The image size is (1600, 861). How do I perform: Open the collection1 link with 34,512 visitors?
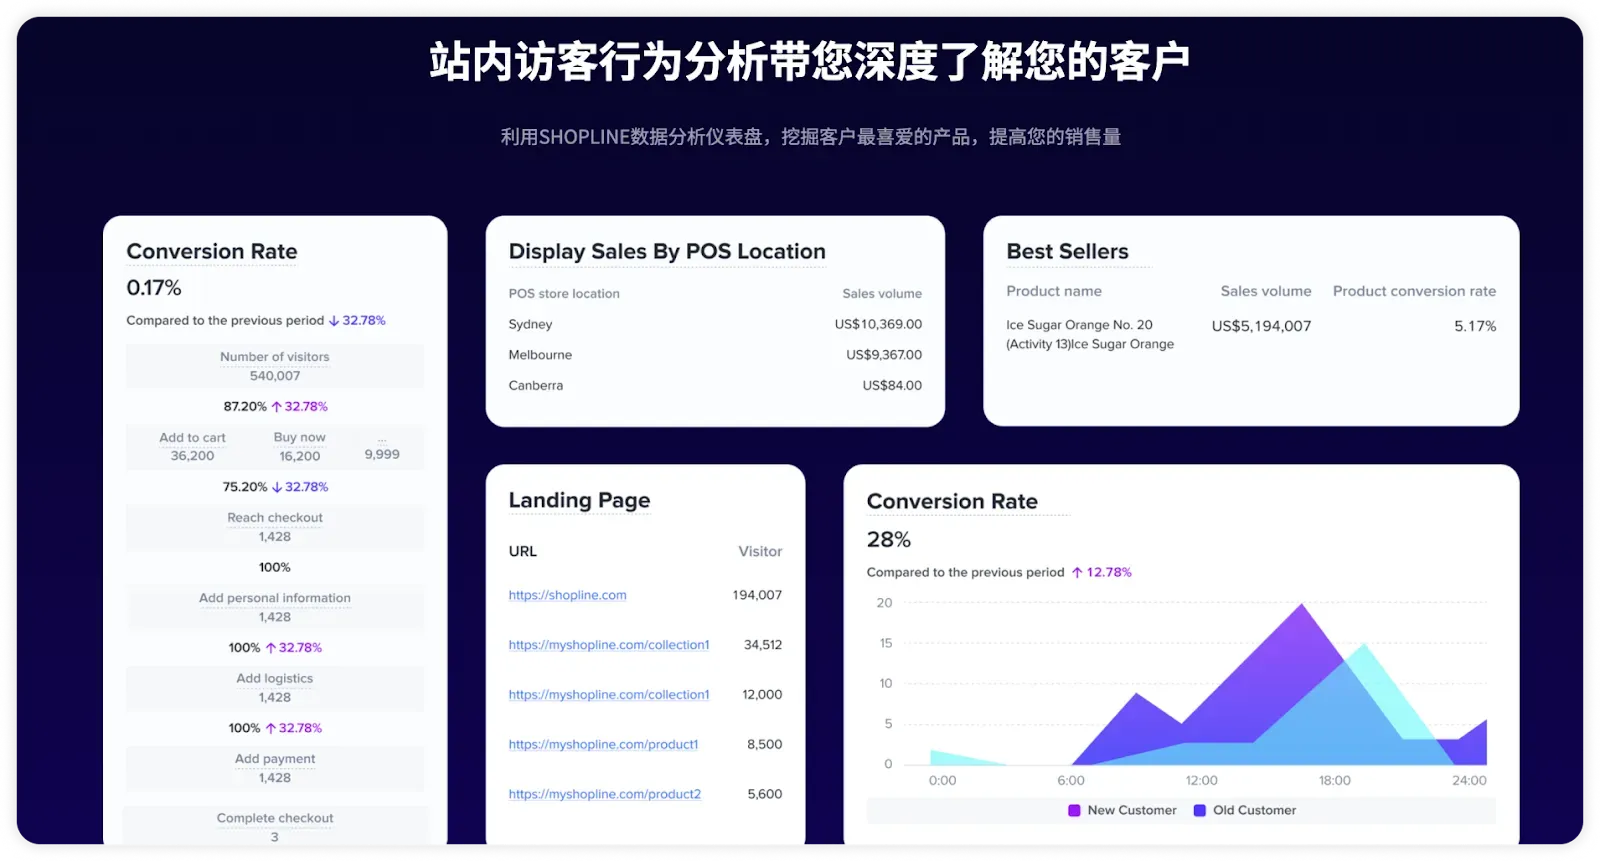pos(608,645)
